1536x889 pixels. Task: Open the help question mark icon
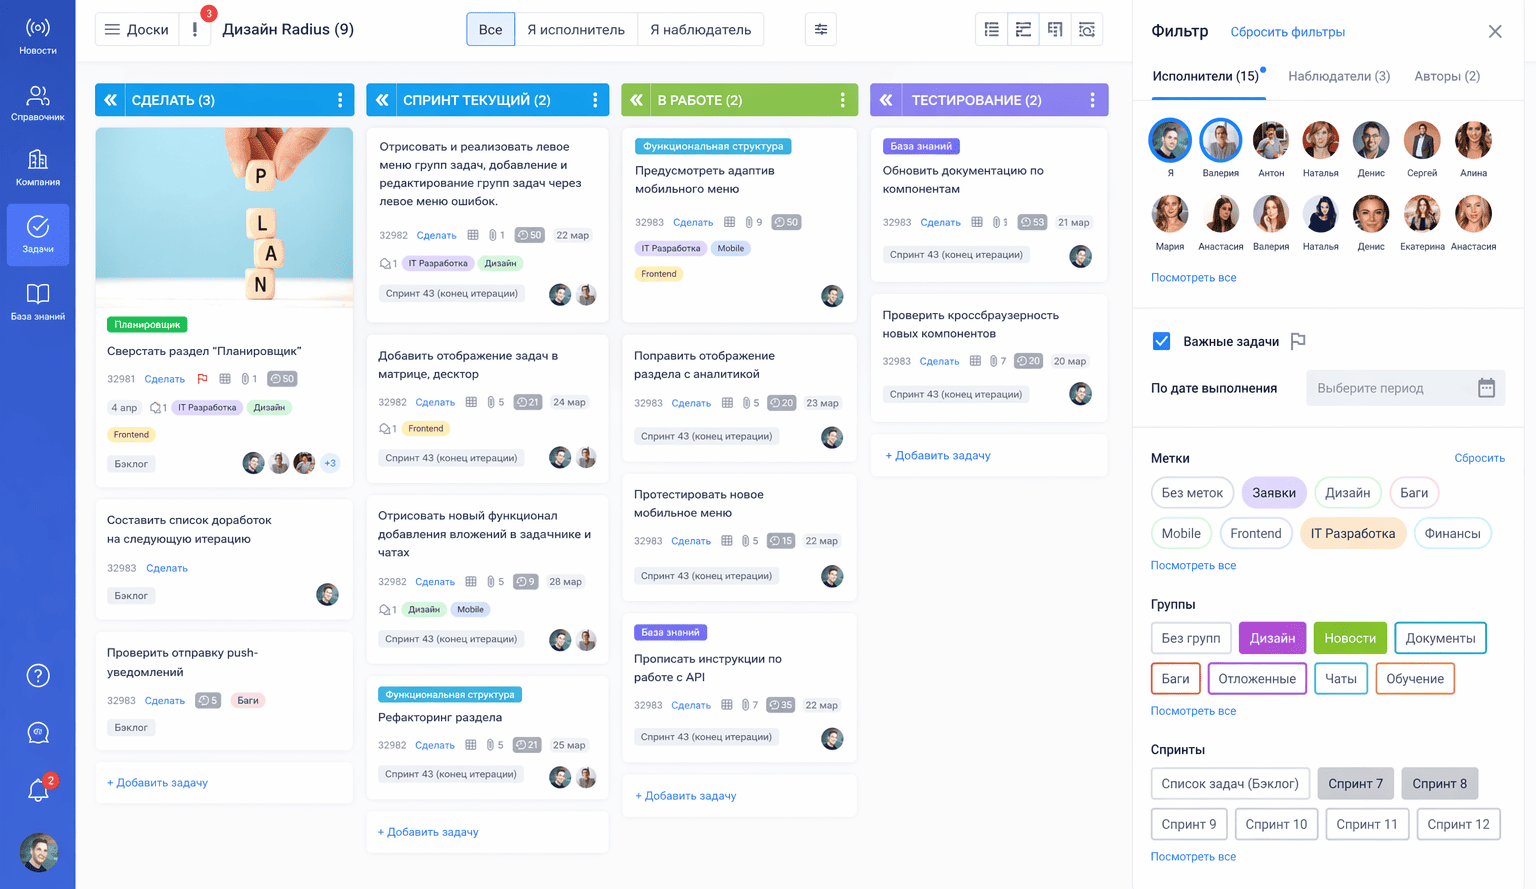38,676
